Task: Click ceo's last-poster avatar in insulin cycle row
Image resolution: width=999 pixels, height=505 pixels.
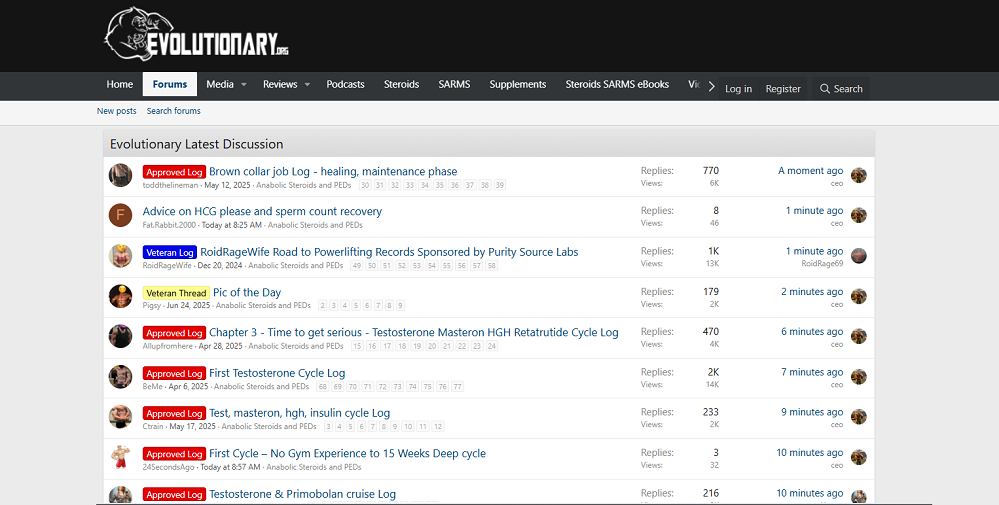Action: click(859, 417)
